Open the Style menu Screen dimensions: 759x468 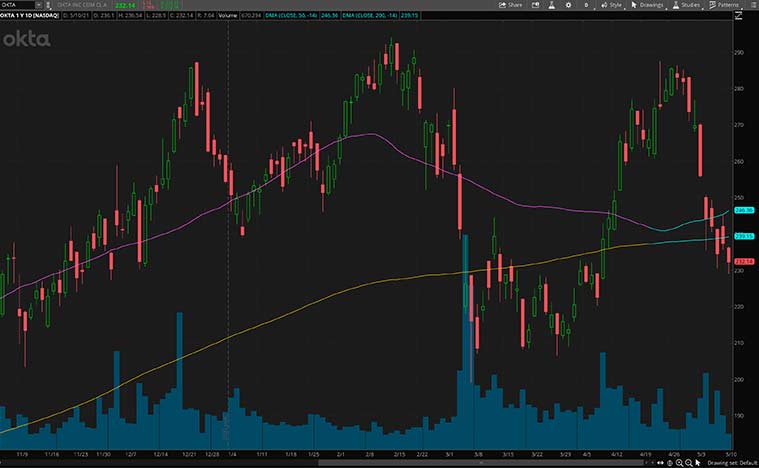click(x=611, y=5)
